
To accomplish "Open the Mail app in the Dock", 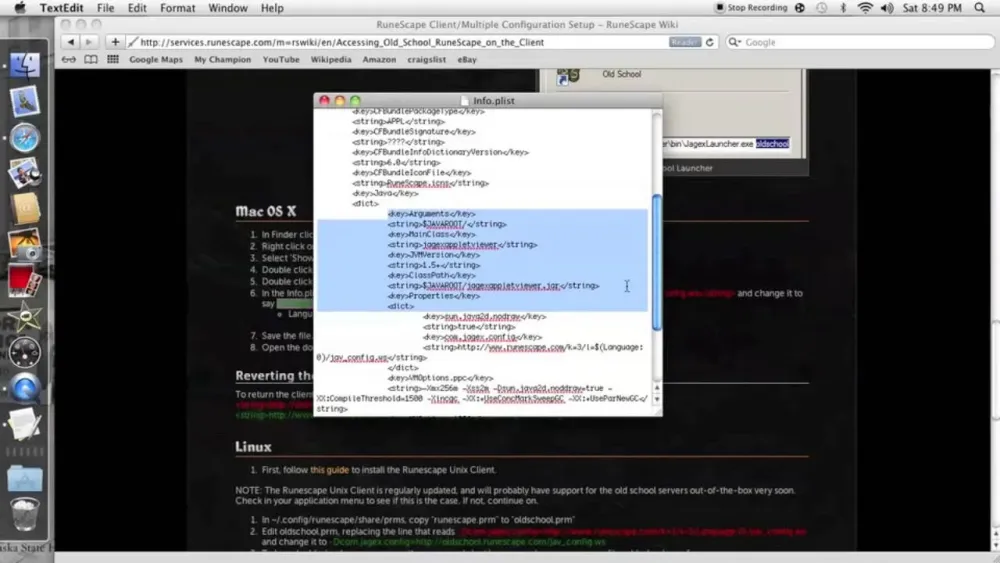I will [24, 101].
